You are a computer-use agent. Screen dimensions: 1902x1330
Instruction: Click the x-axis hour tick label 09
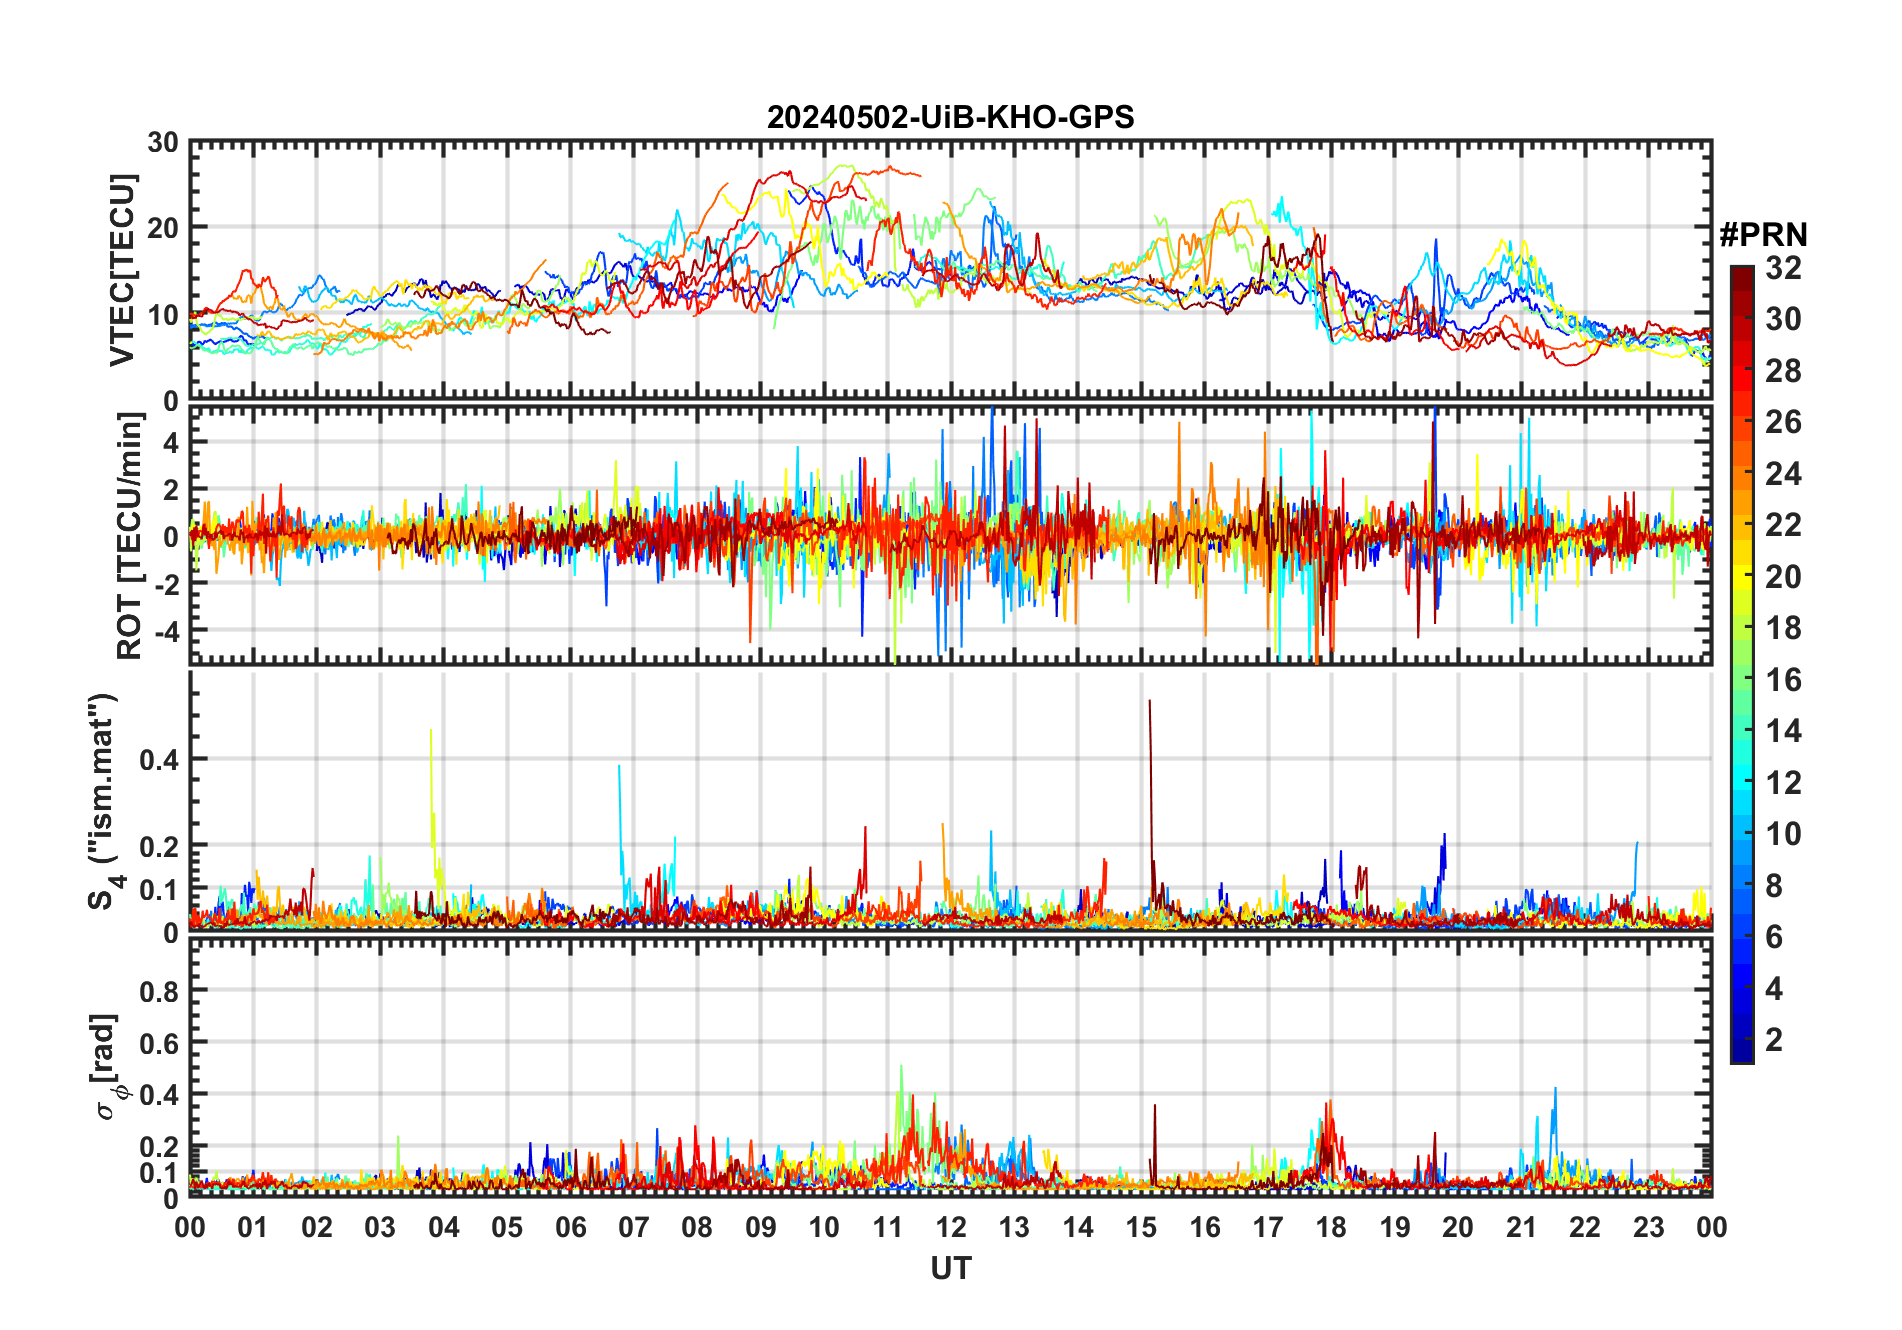point(761,1227)
